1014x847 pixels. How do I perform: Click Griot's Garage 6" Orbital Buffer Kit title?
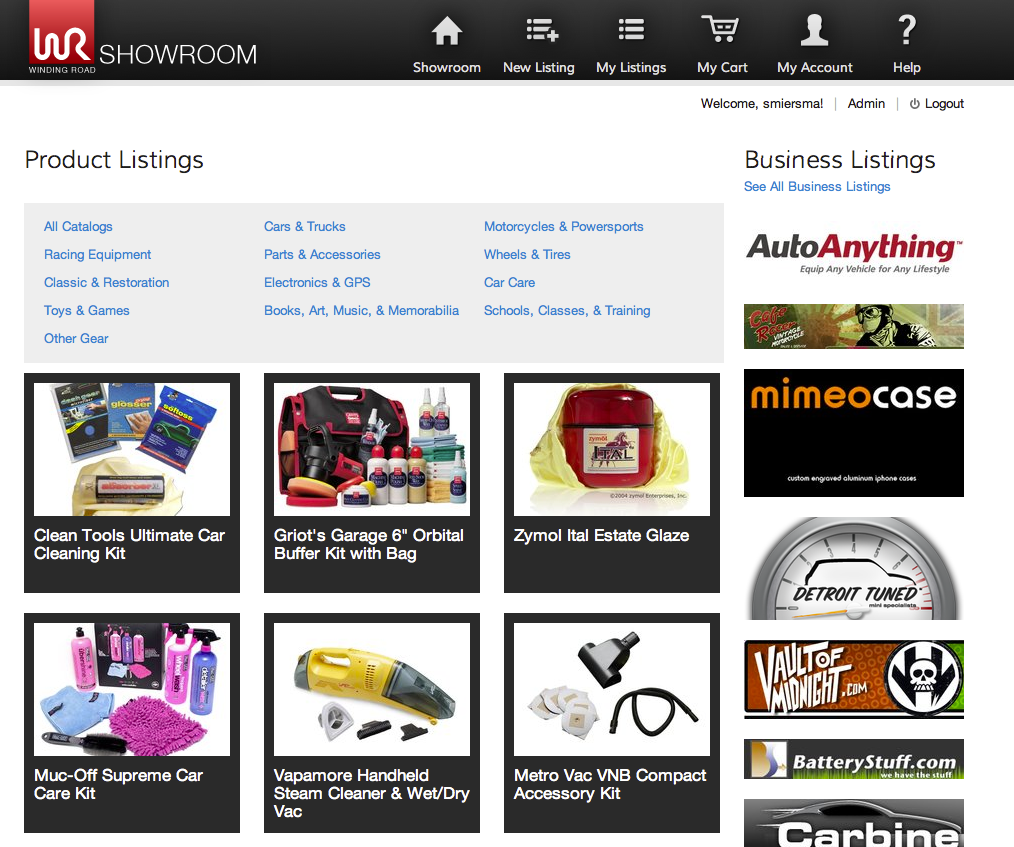click(369, 544)
